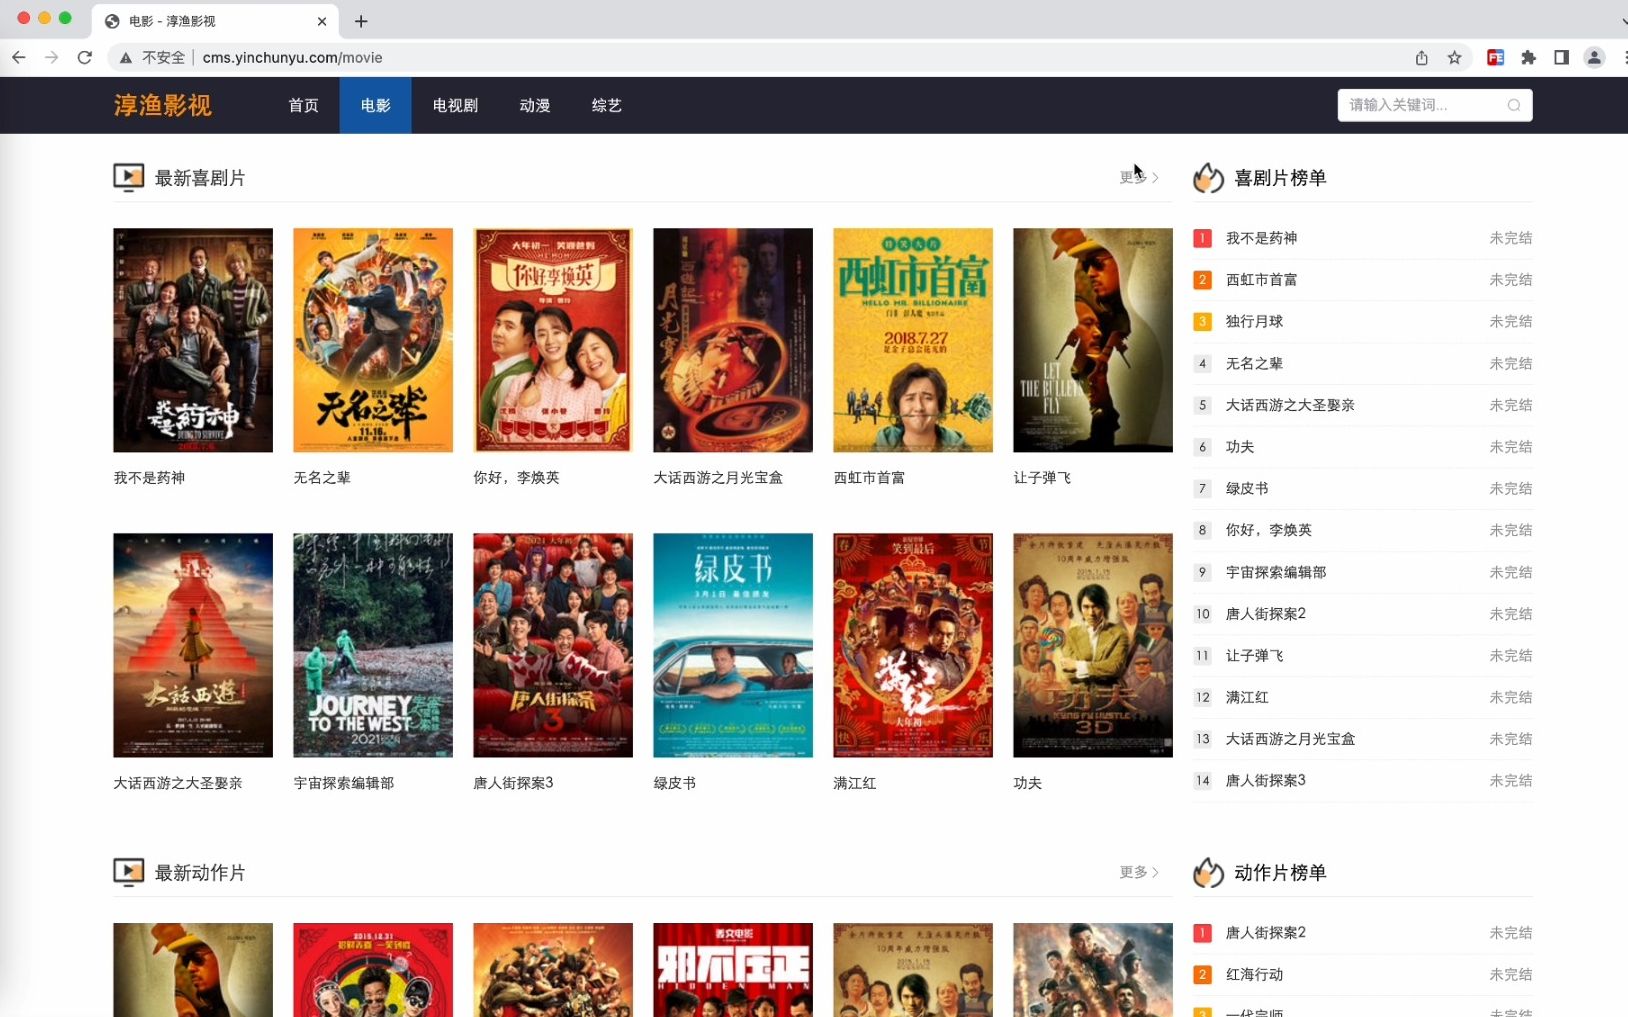Select the 电影 navigation tab
Viewport: 1628px width, 1017px height.
point(375,105)
